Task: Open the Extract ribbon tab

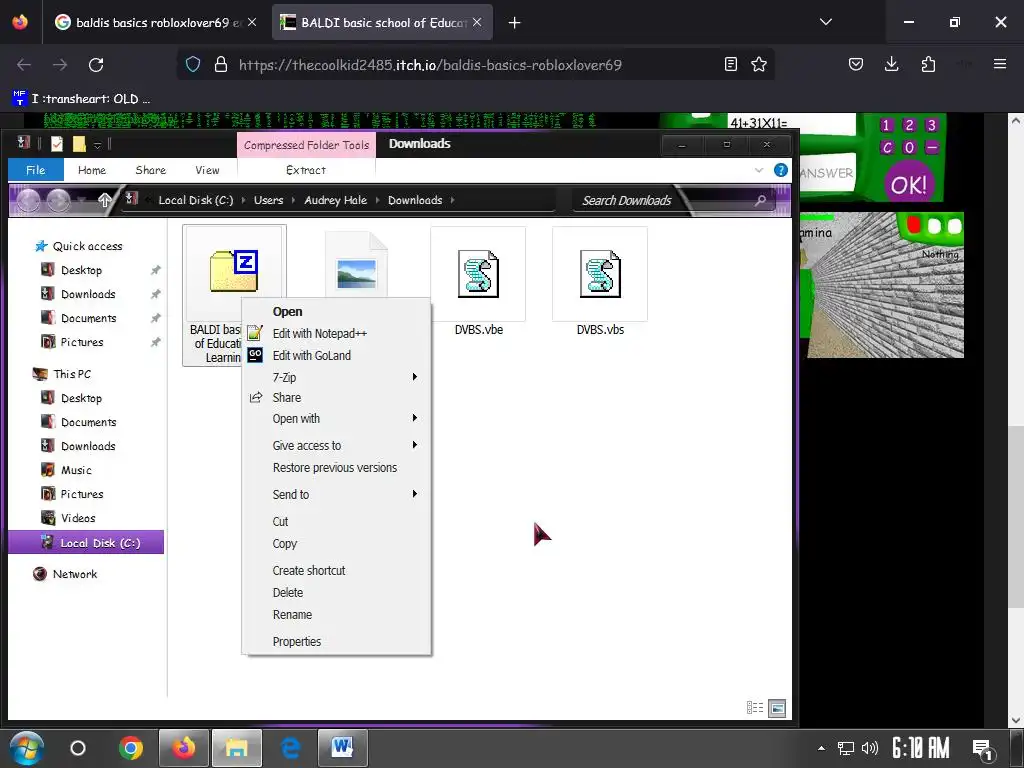Action: (306, 170)
